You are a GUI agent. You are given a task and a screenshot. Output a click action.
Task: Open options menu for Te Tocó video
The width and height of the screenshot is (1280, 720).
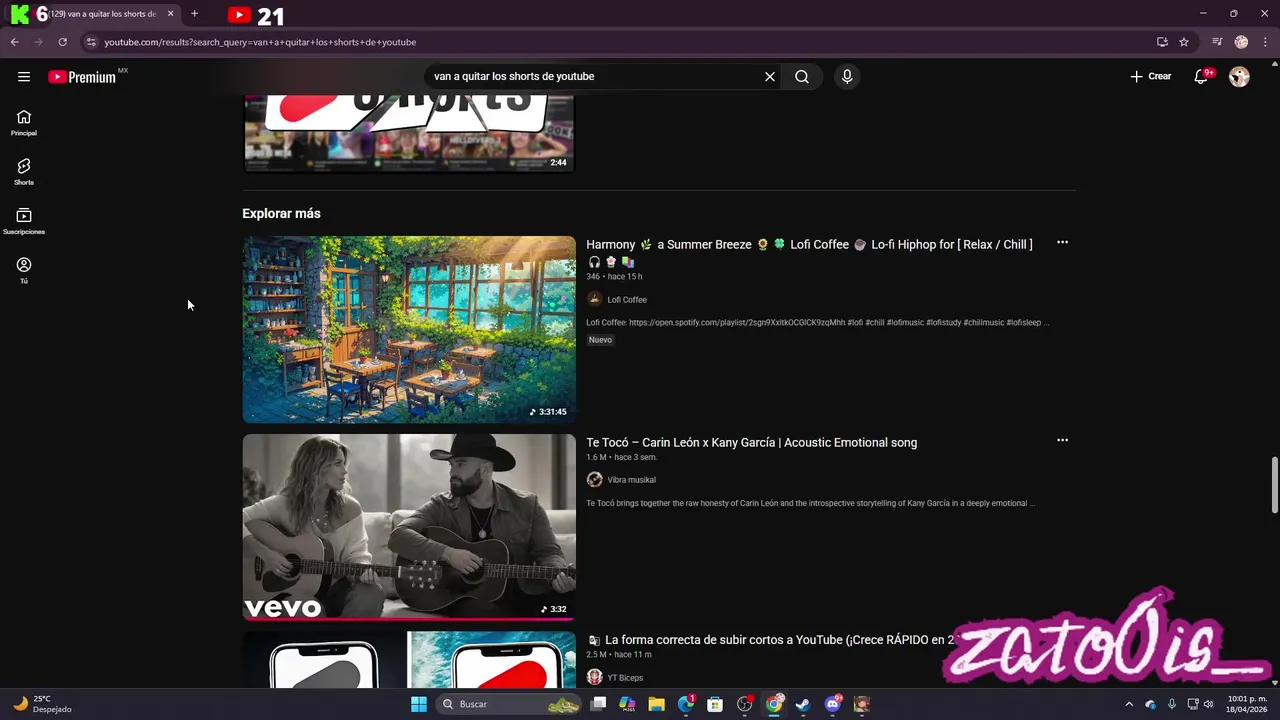pyautogui.click(x=1062, y=440)
